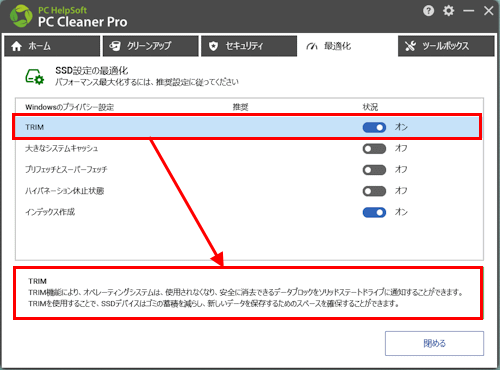The height and width of the screenshot is (370, 500).
Task: Switch to the セキュリティ tab
Action: click(x=249, y=46)
